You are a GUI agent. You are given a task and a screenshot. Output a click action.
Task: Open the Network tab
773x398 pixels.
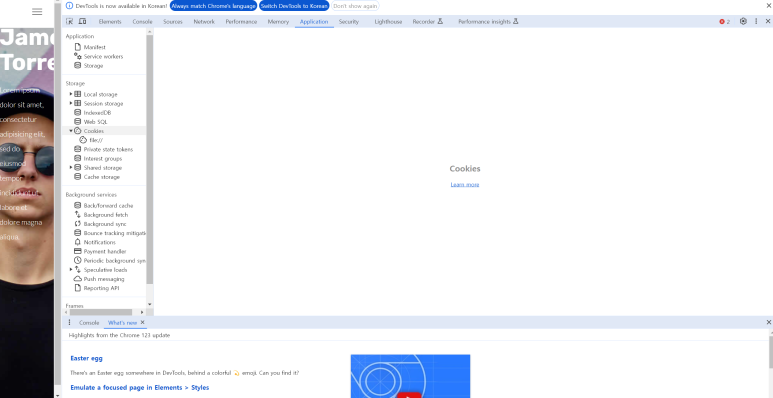[x=204, y=22]
